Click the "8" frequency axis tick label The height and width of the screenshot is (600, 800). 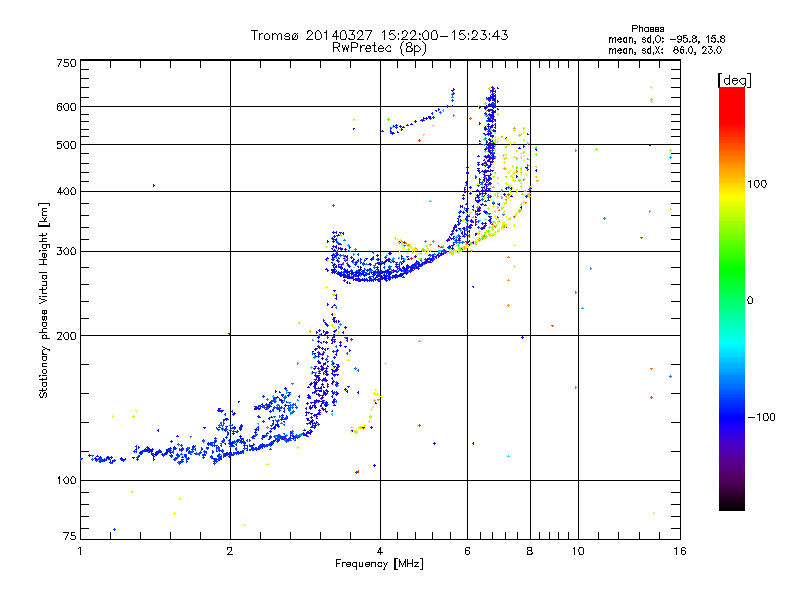click(x=530, y=551)
